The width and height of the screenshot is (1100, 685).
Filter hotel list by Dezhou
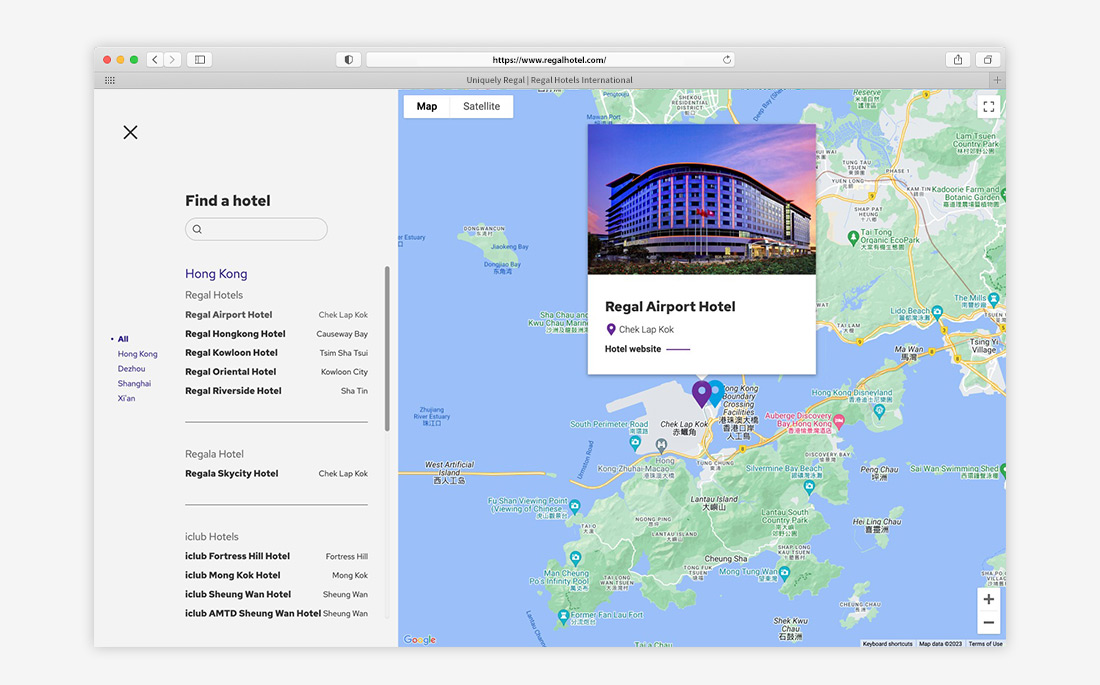131,368
